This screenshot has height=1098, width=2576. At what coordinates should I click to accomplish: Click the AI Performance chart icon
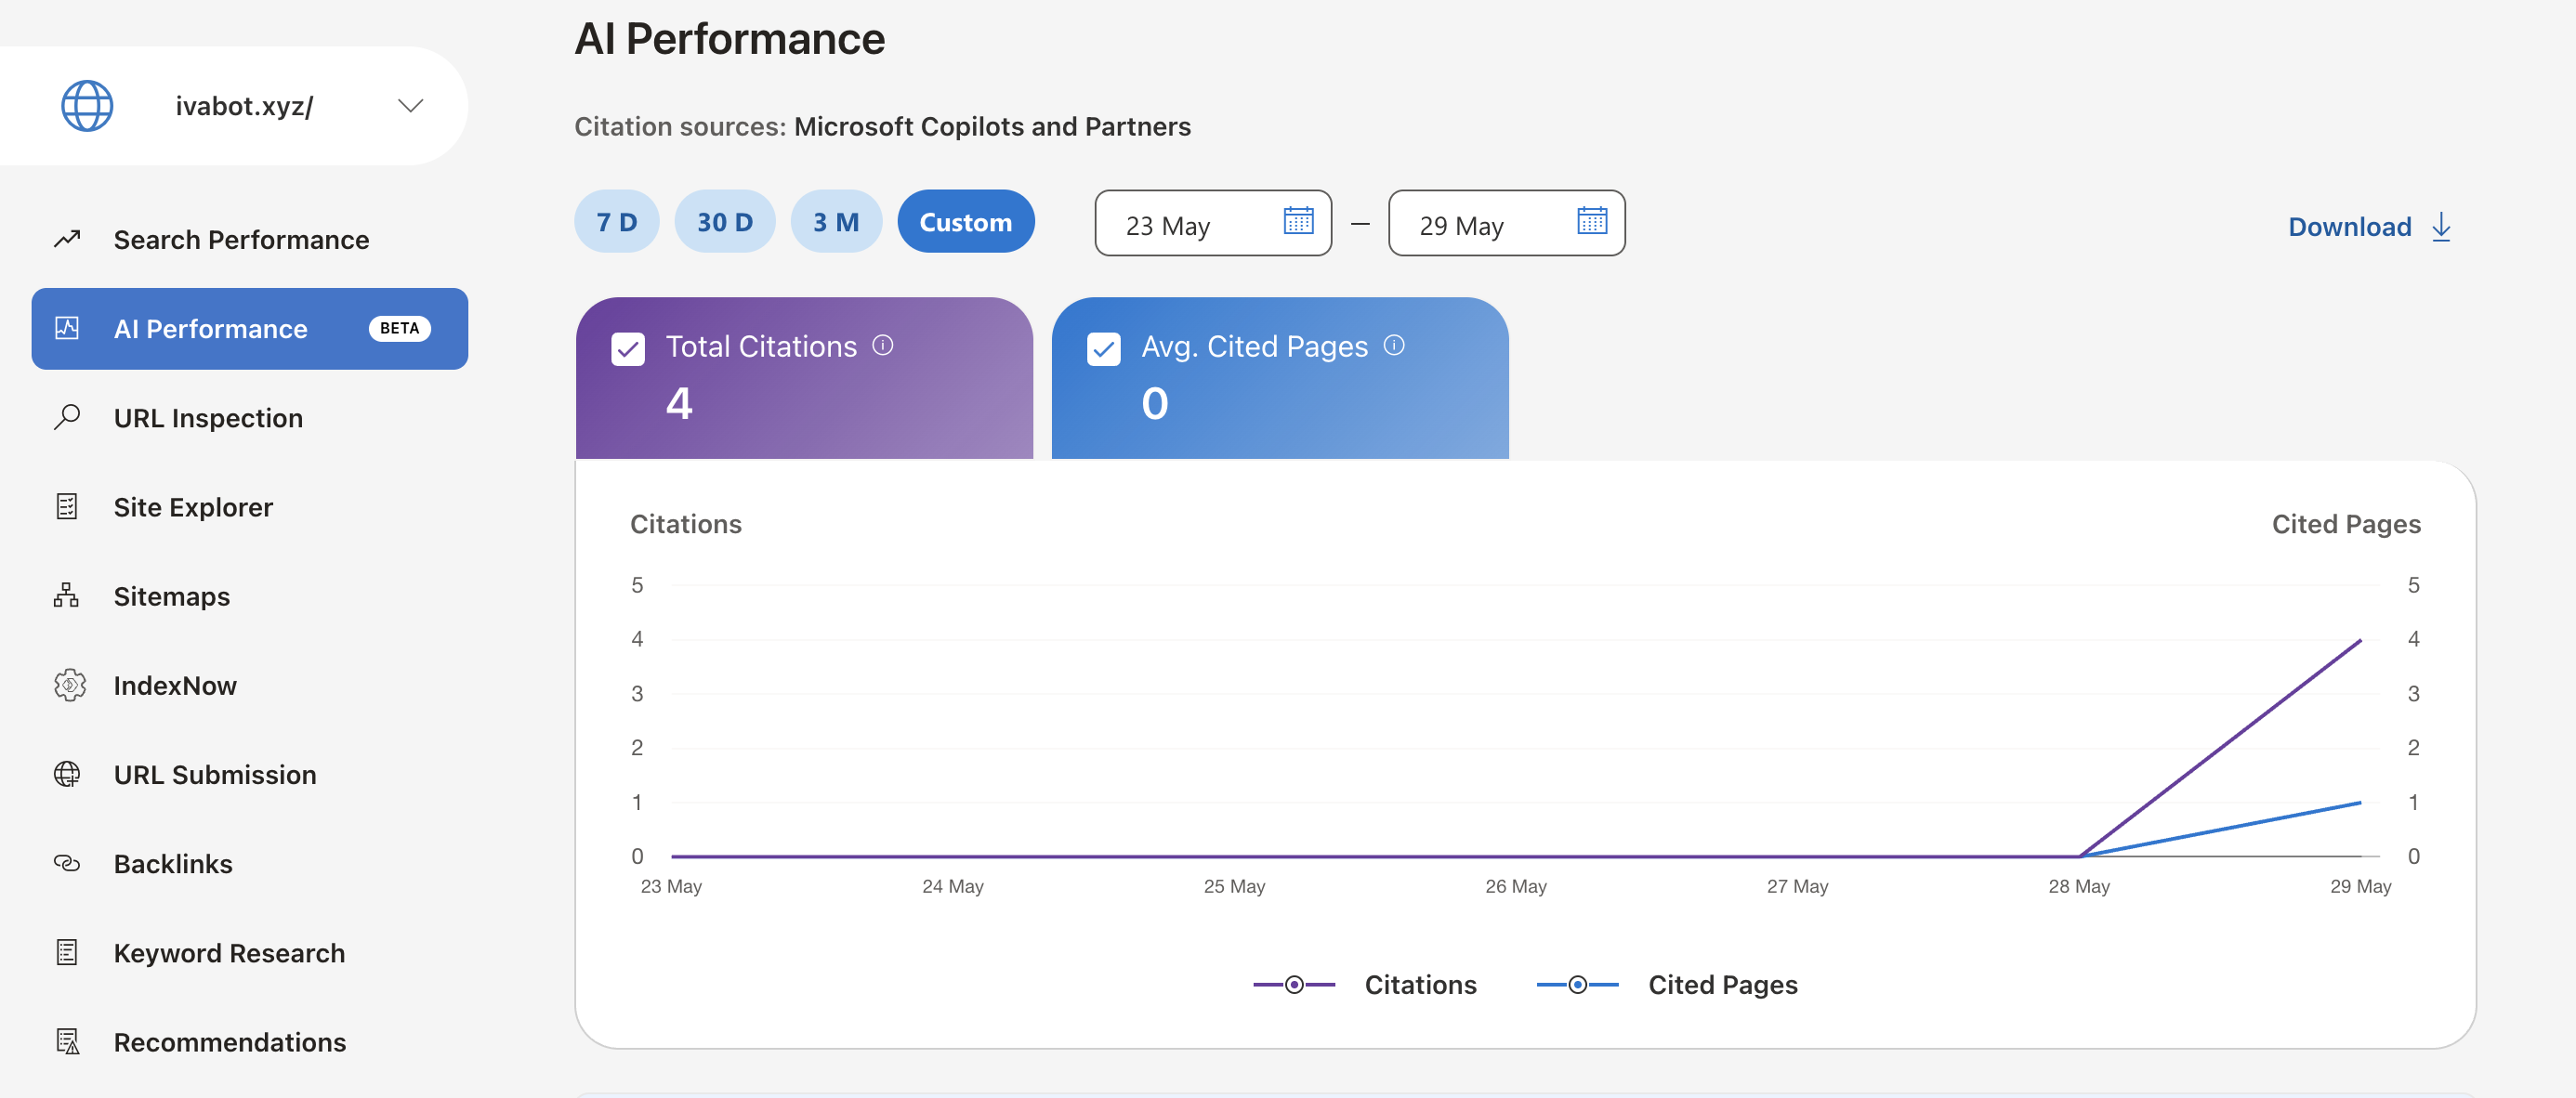coord(67,328)
